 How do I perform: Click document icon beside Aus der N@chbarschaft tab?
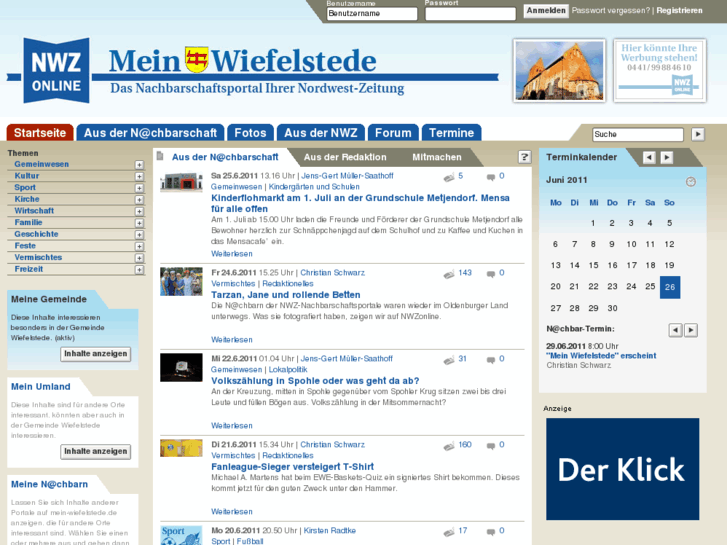(160, 156)
